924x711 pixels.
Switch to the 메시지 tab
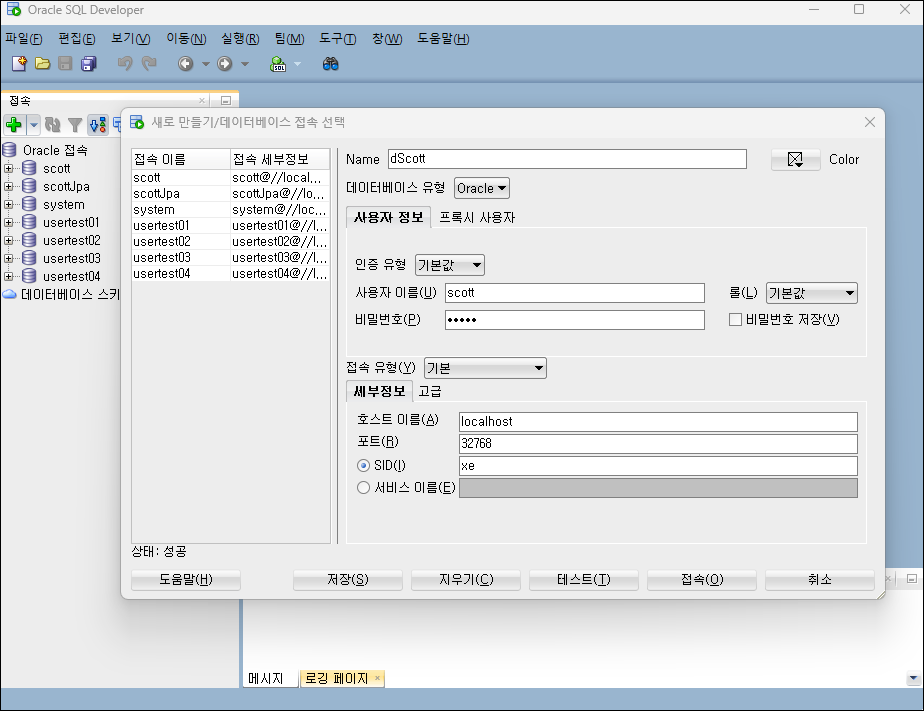tap(266, 678)
